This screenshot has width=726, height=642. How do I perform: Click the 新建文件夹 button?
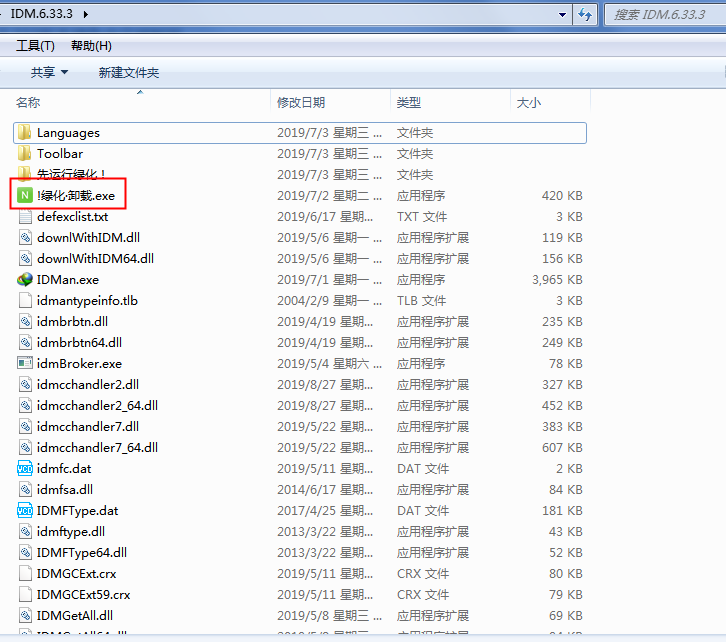(x=129, y=73)
